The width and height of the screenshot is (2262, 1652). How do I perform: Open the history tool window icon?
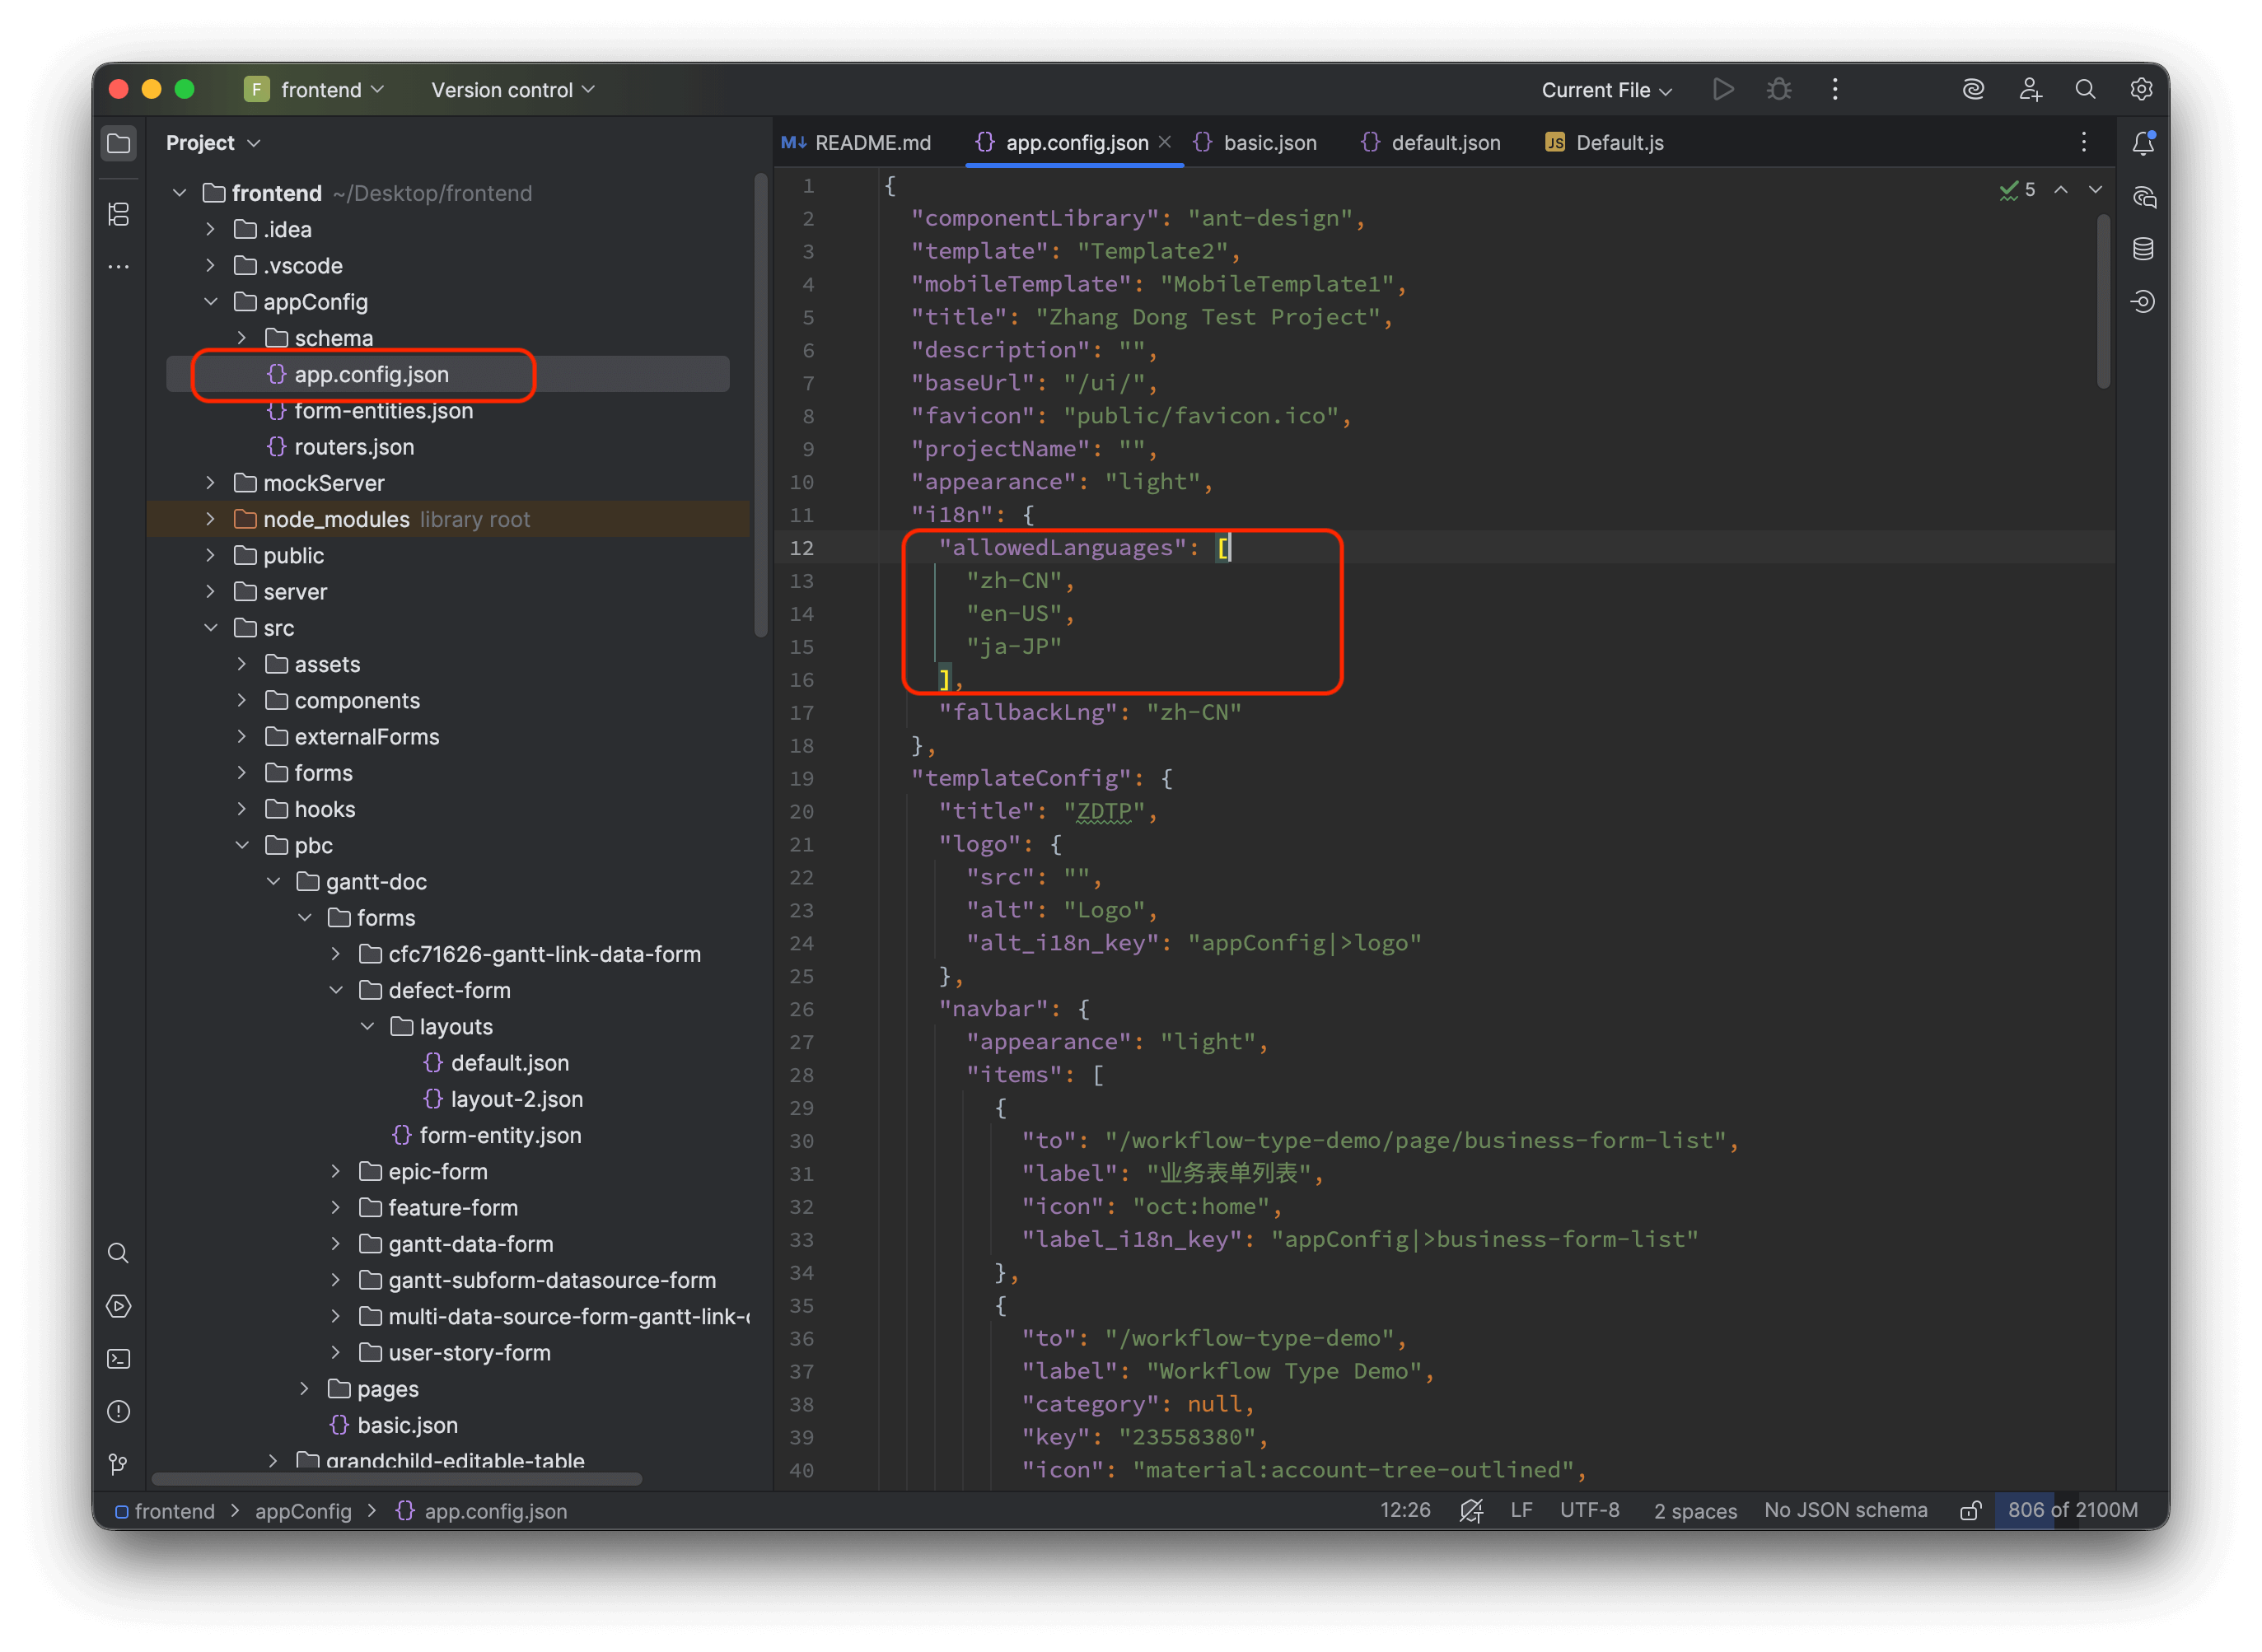click(x=2143, y=302)
